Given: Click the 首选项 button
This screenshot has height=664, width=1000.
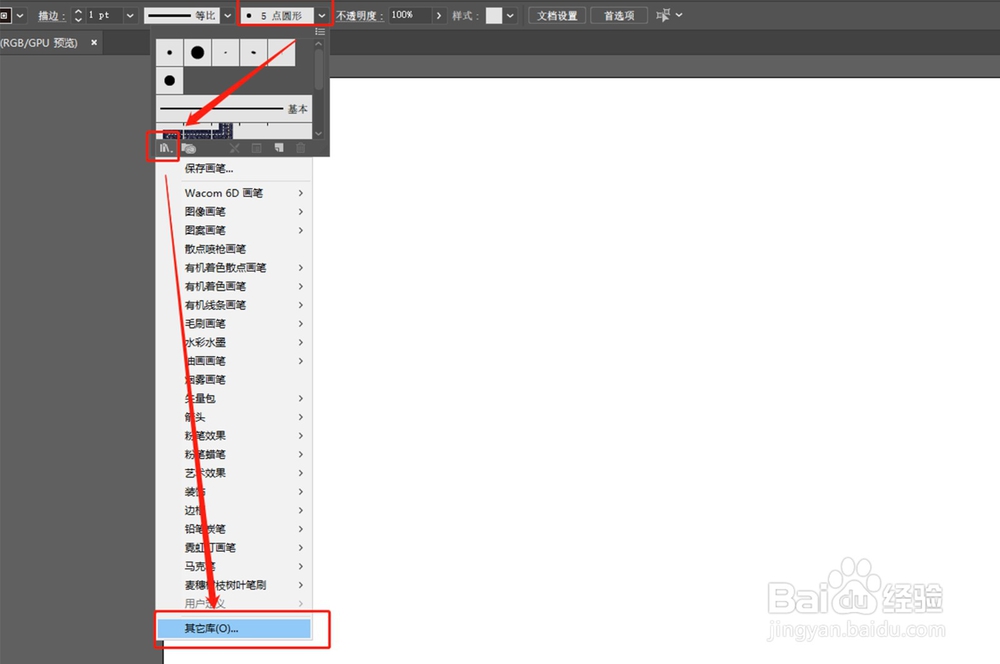Looking at the screenshot, I should [x=619, y=15].
